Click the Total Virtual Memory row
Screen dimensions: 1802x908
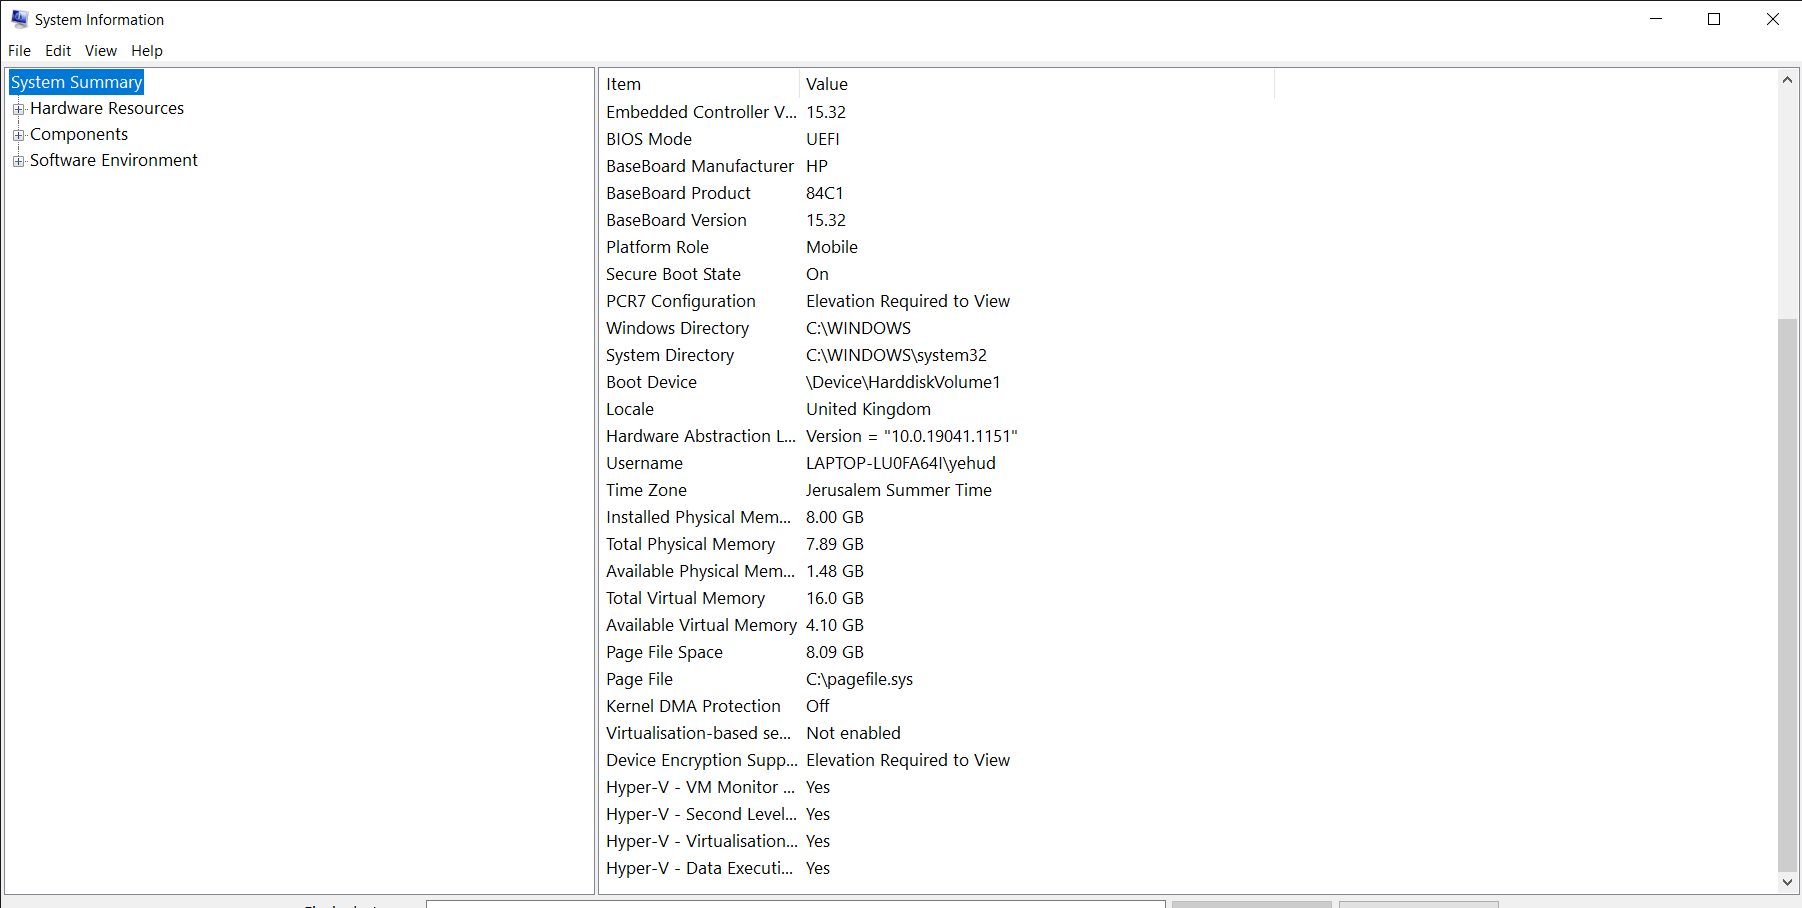tap(937, 598)
